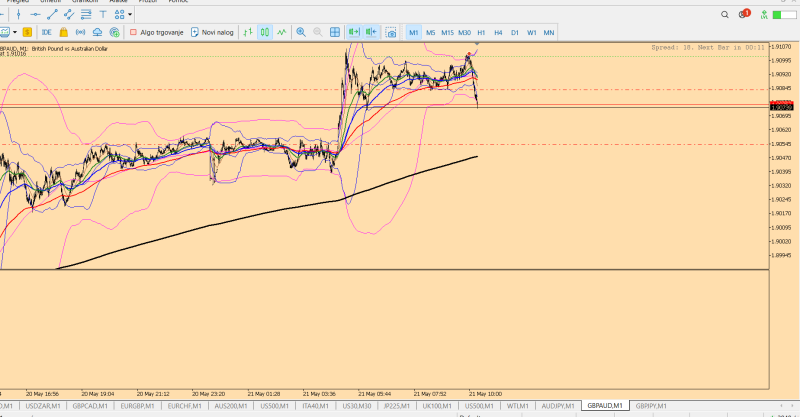Viewport: 800px width, 417px height.
Task: Select the active GBPAUD,M1 chart tab
Action: [x=605, y=406]
